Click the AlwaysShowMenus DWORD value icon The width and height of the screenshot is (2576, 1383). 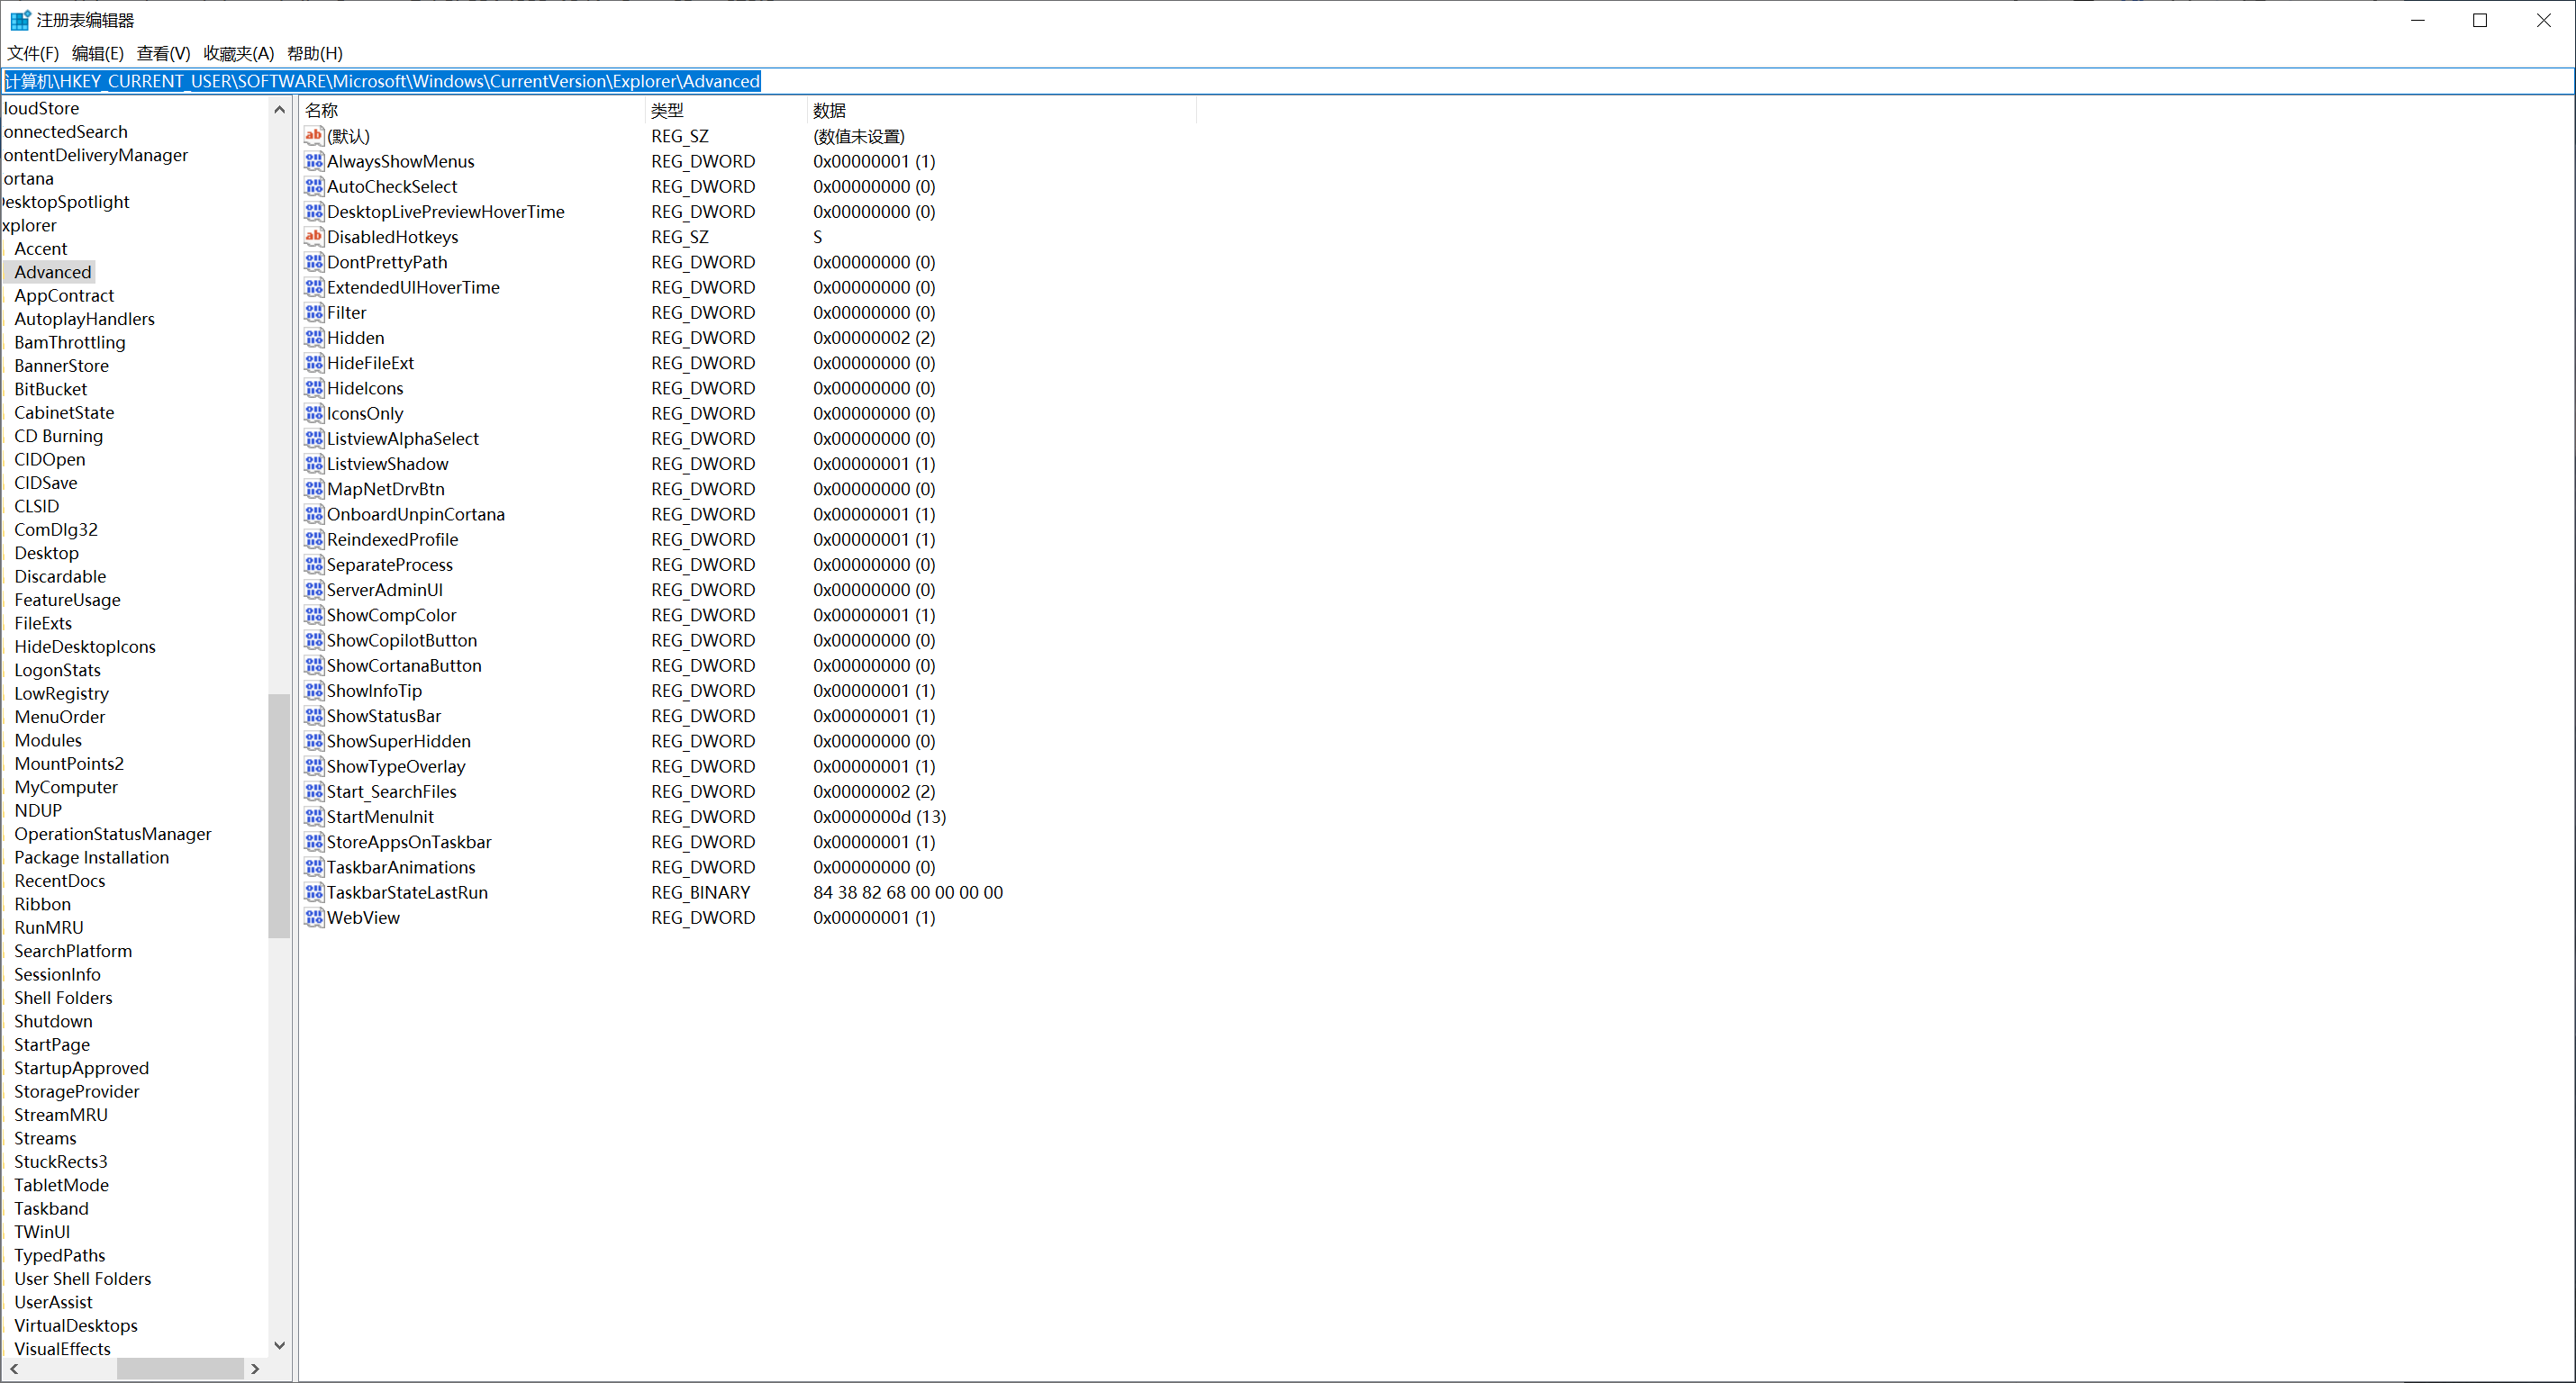pyautogui.click(x=314, y=161)
